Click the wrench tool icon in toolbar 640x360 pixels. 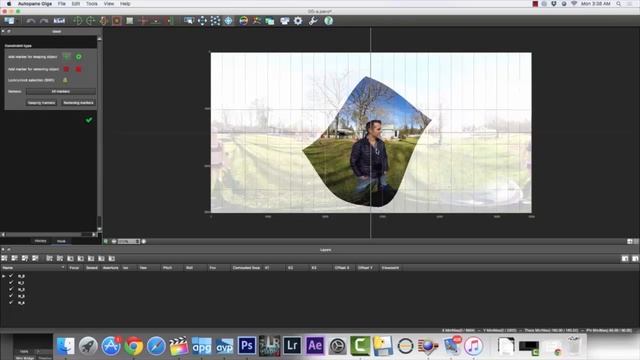coord(313,21)
